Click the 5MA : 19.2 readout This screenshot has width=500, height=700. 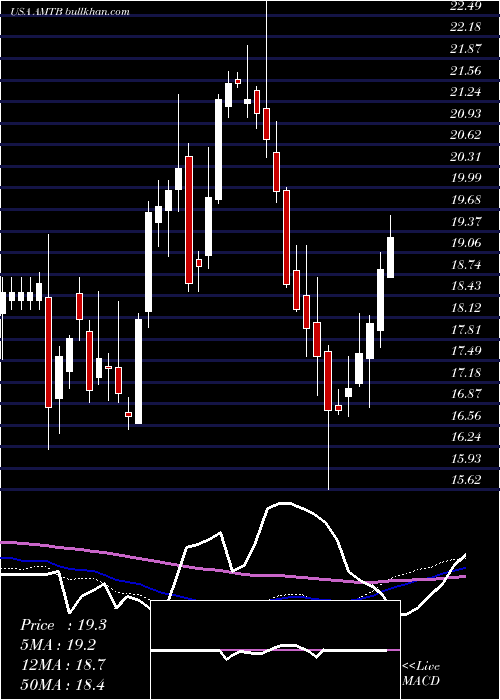pos(58,645)
